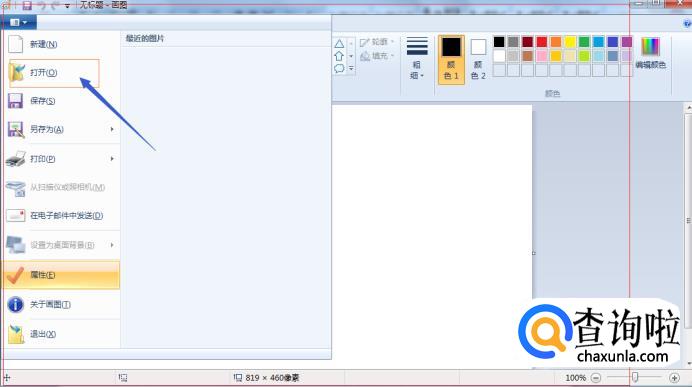The width and height of the screenshot is (692, 387).
Task: Click Set as desktop background menu entry
Action: coord(61,245)
